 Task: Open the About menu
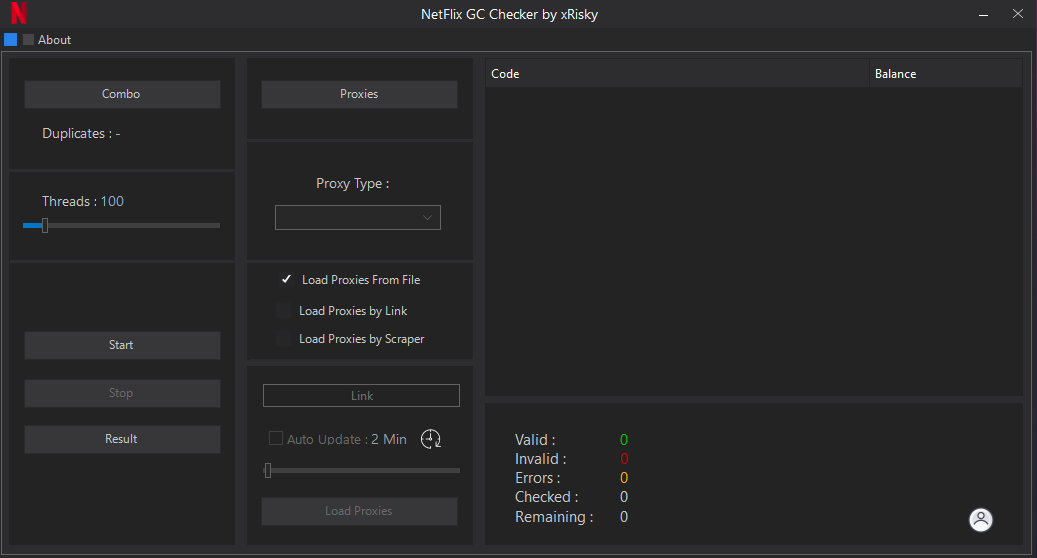coord(54,40)
